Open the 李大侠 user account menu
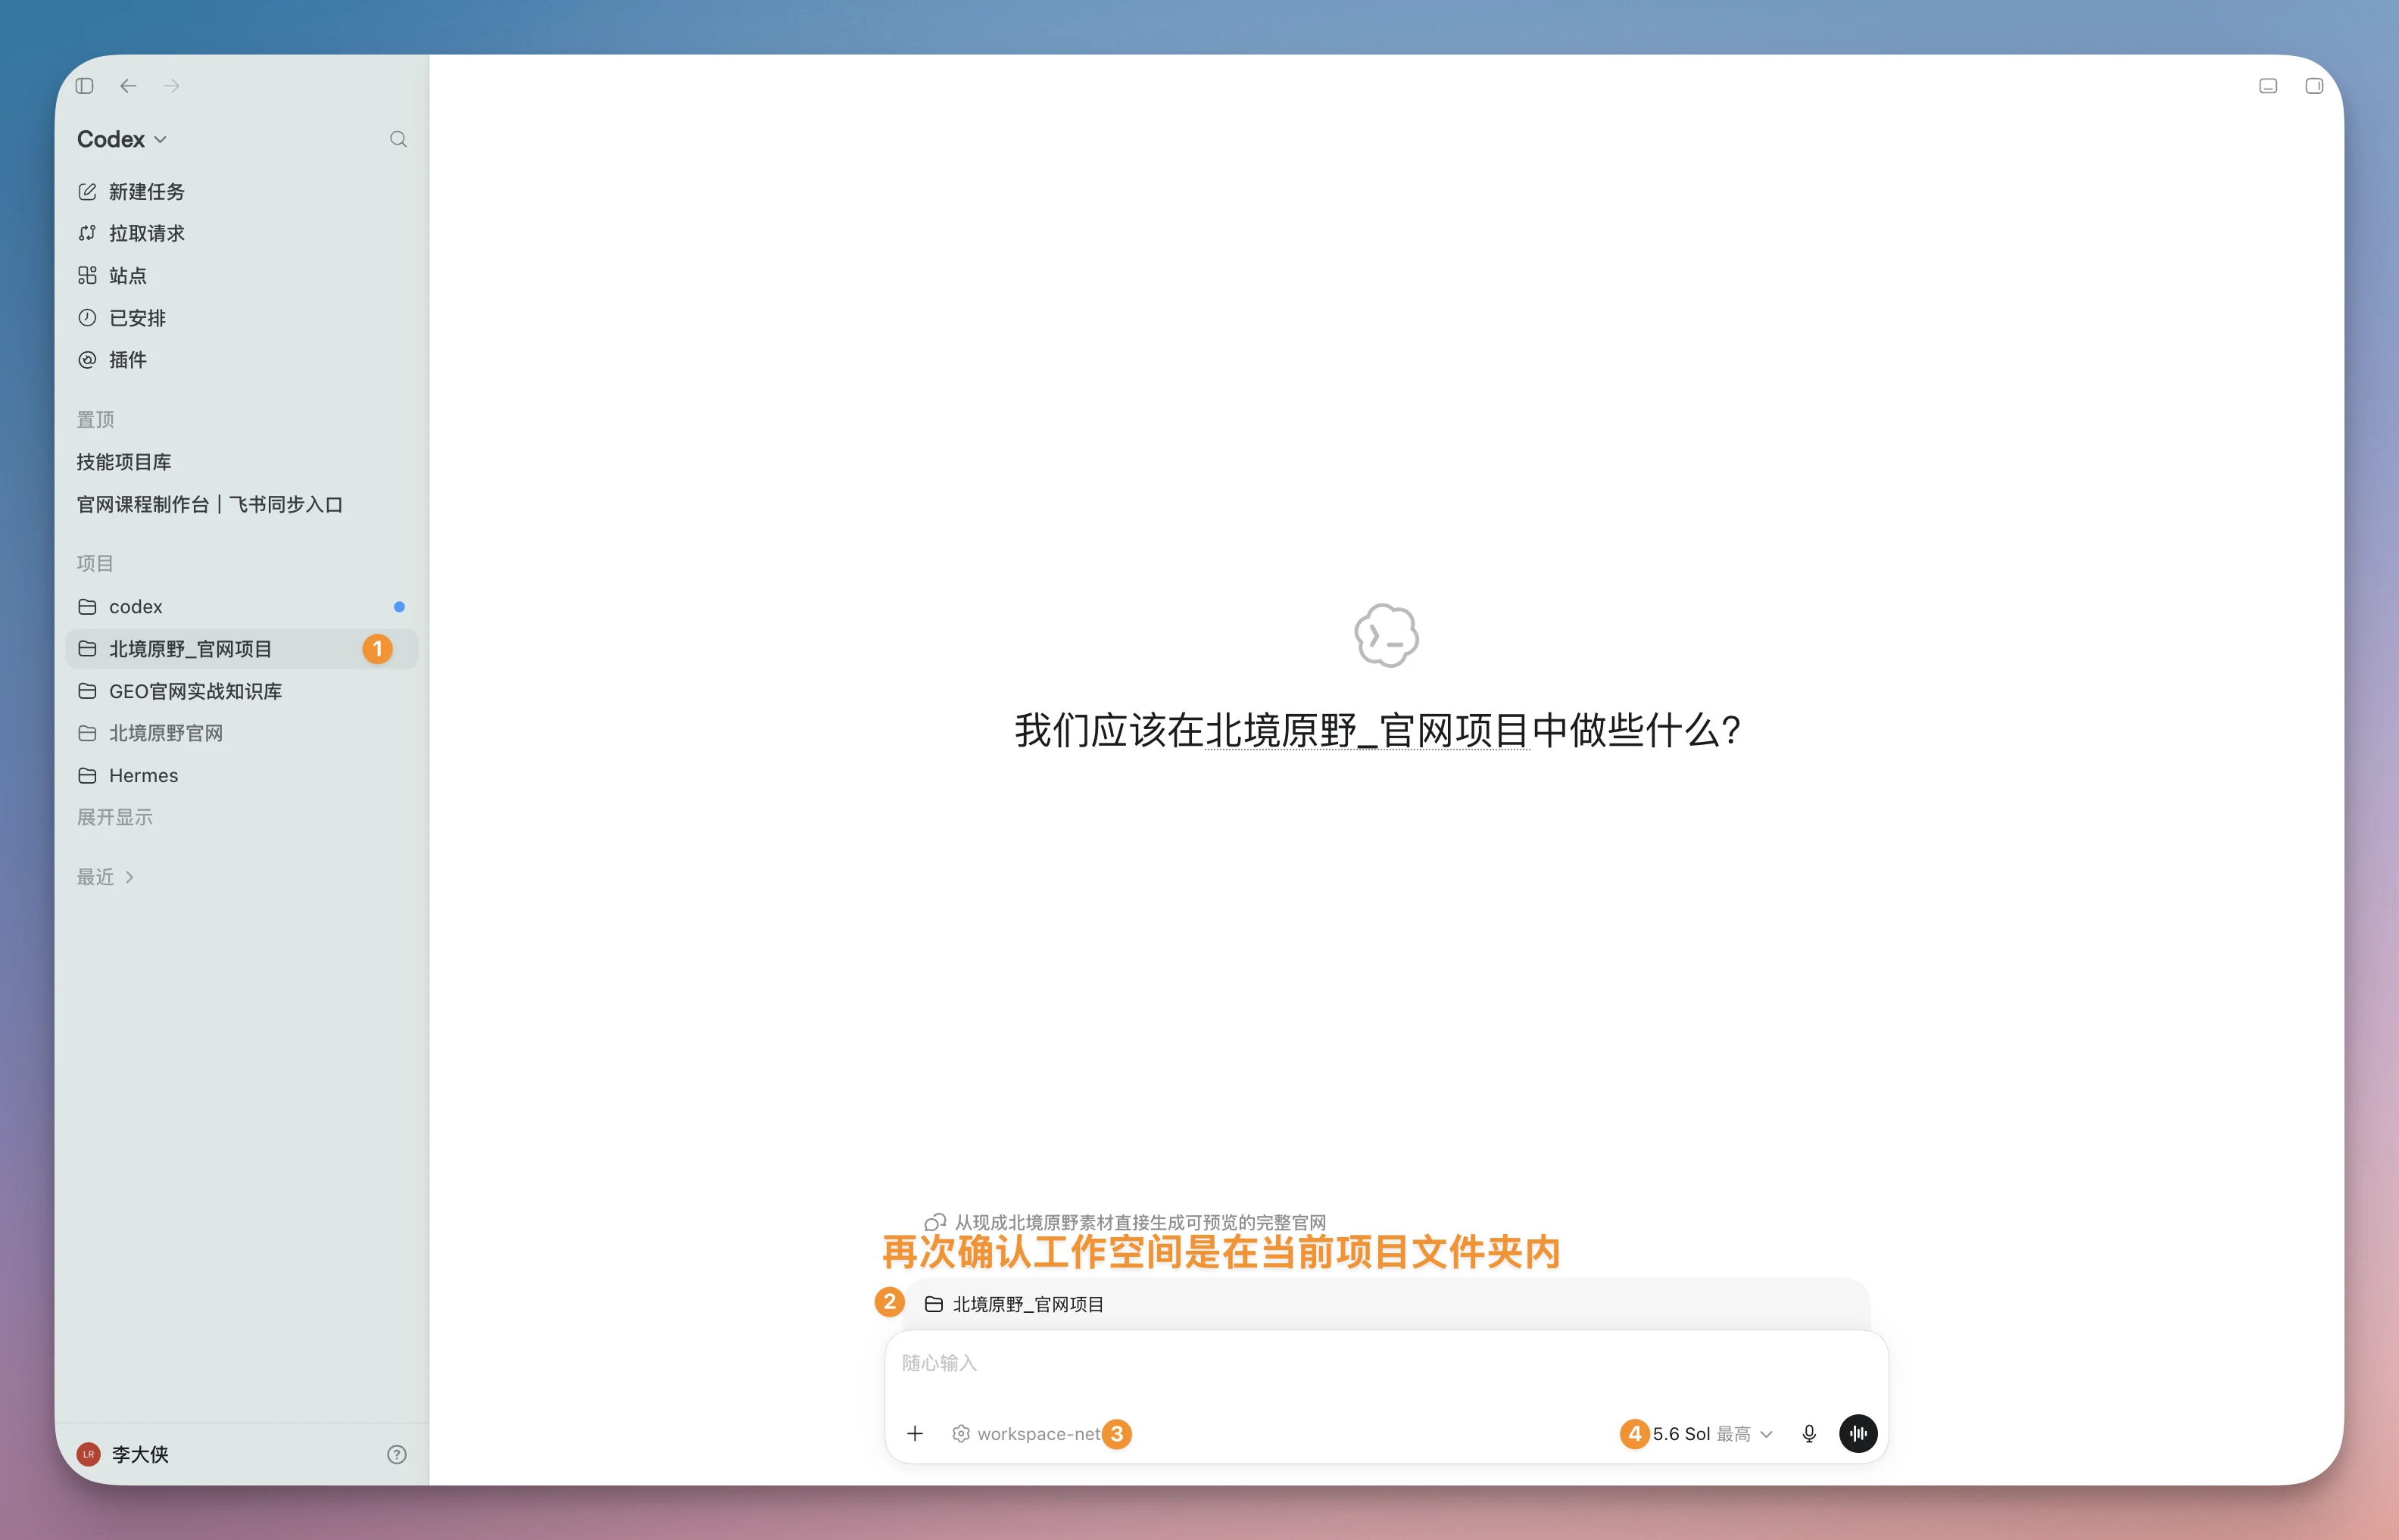Screen dimensions: 2399x1540 (124, 1454)
